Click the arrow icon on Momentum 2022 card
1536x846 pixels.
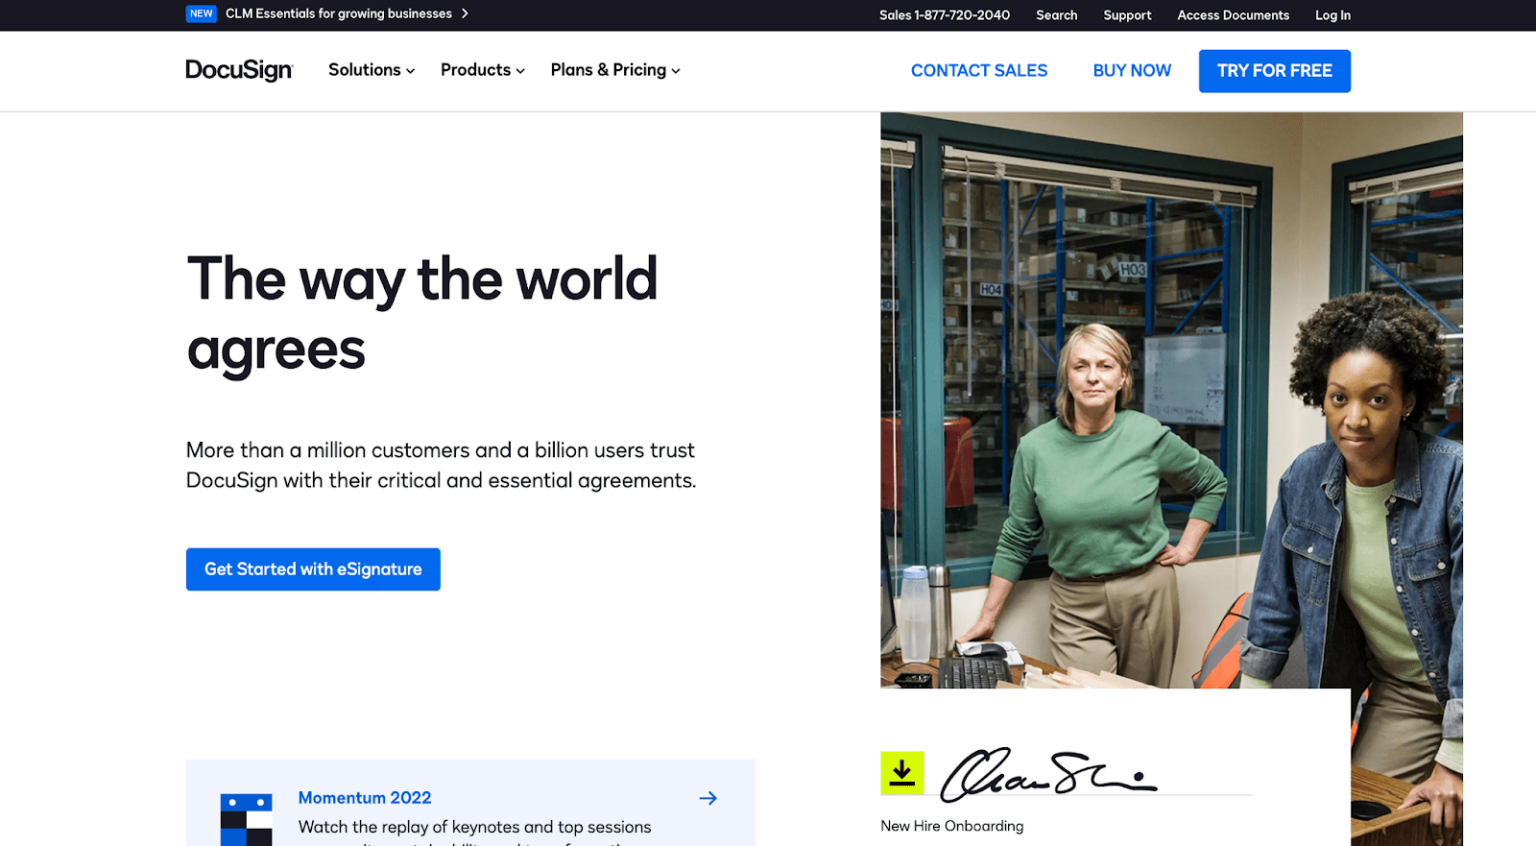coord(708,798)
